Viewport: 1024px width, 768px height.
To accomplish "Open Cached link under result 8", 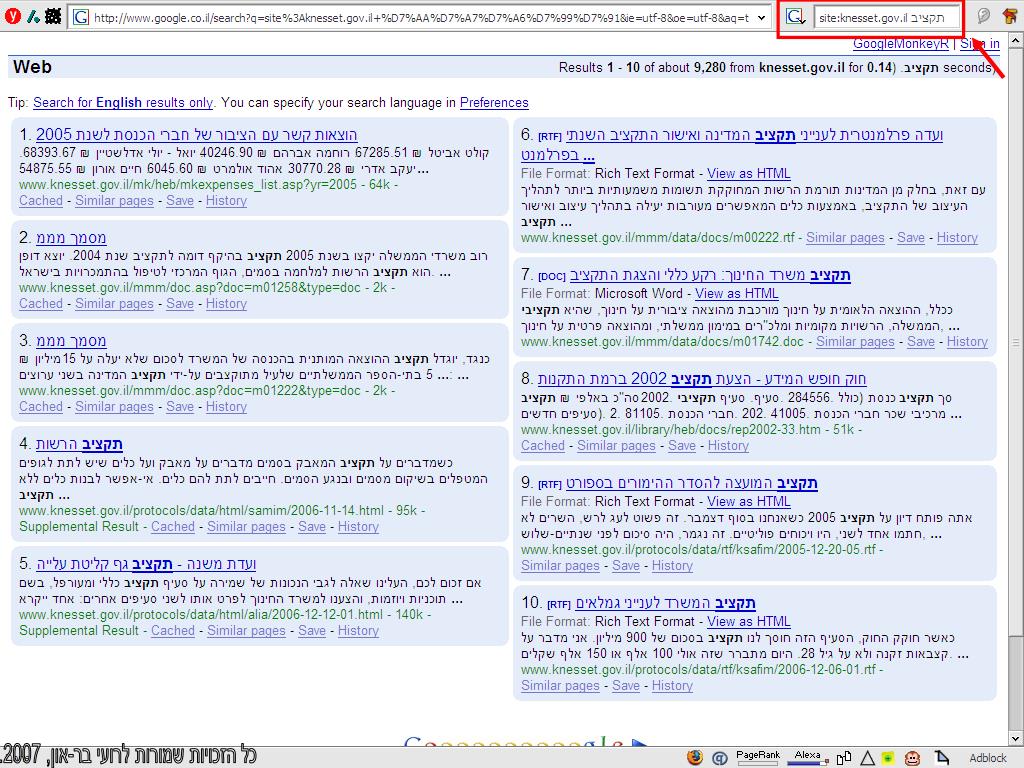I will [543, 445].
